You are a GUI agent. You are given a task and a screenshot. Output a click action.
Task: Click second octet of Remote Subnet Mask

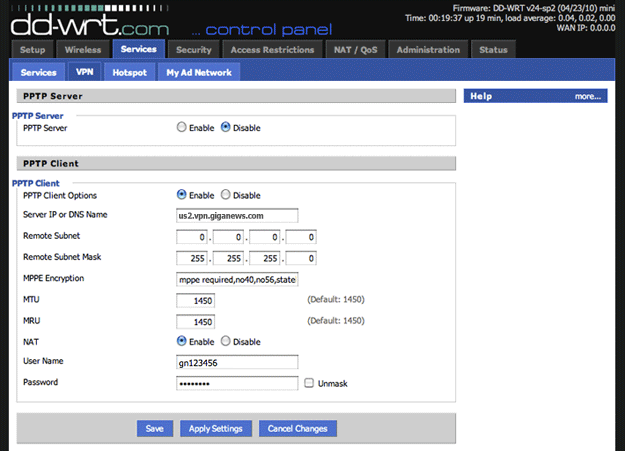click(x=228, y=258)
